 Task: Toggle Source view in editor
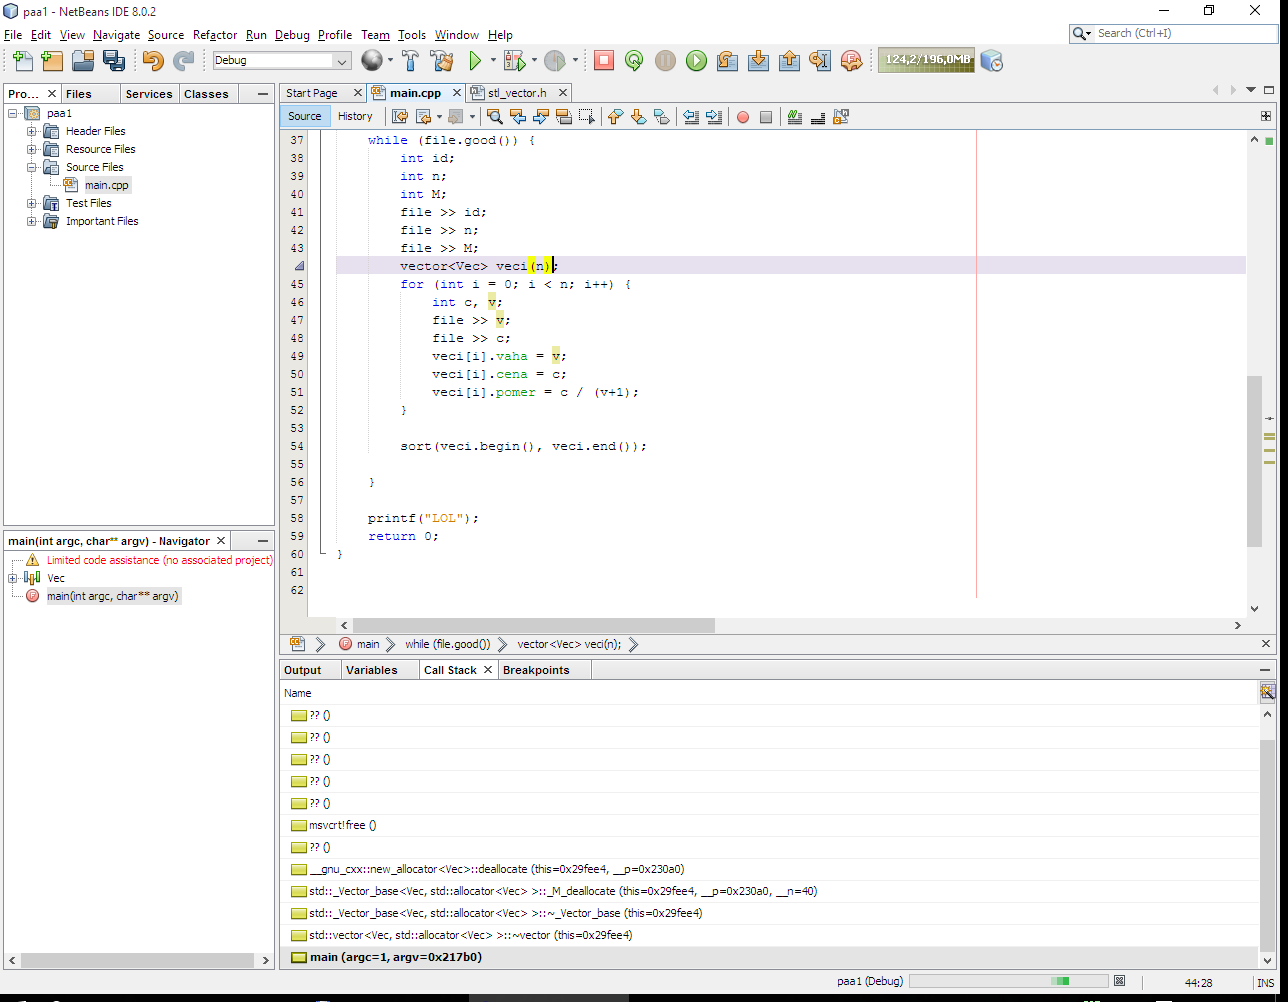[304, 116]
